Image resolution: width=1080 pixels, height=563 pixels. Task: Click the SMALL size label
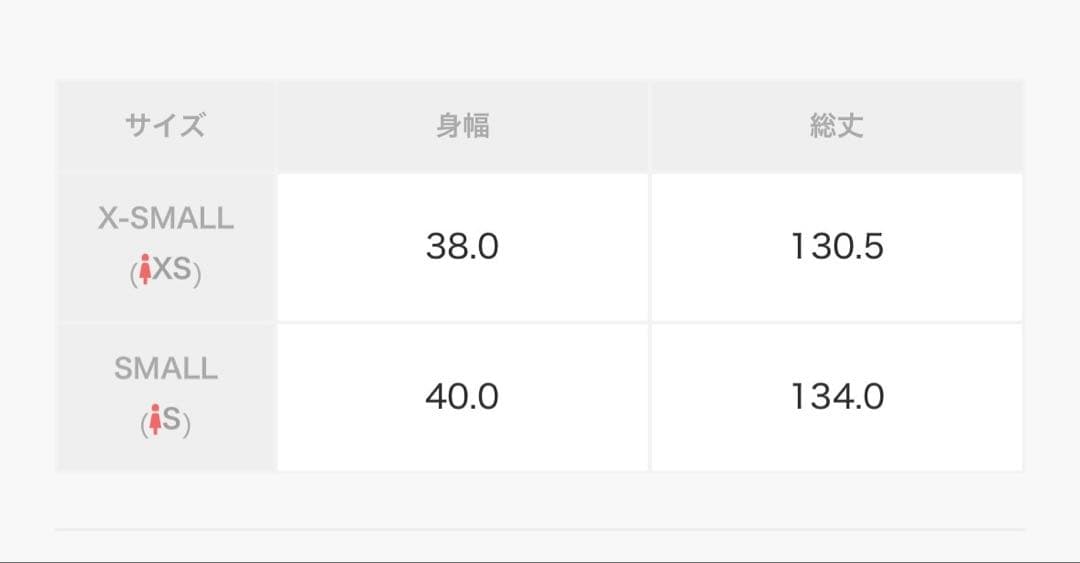tap(166, 369)
